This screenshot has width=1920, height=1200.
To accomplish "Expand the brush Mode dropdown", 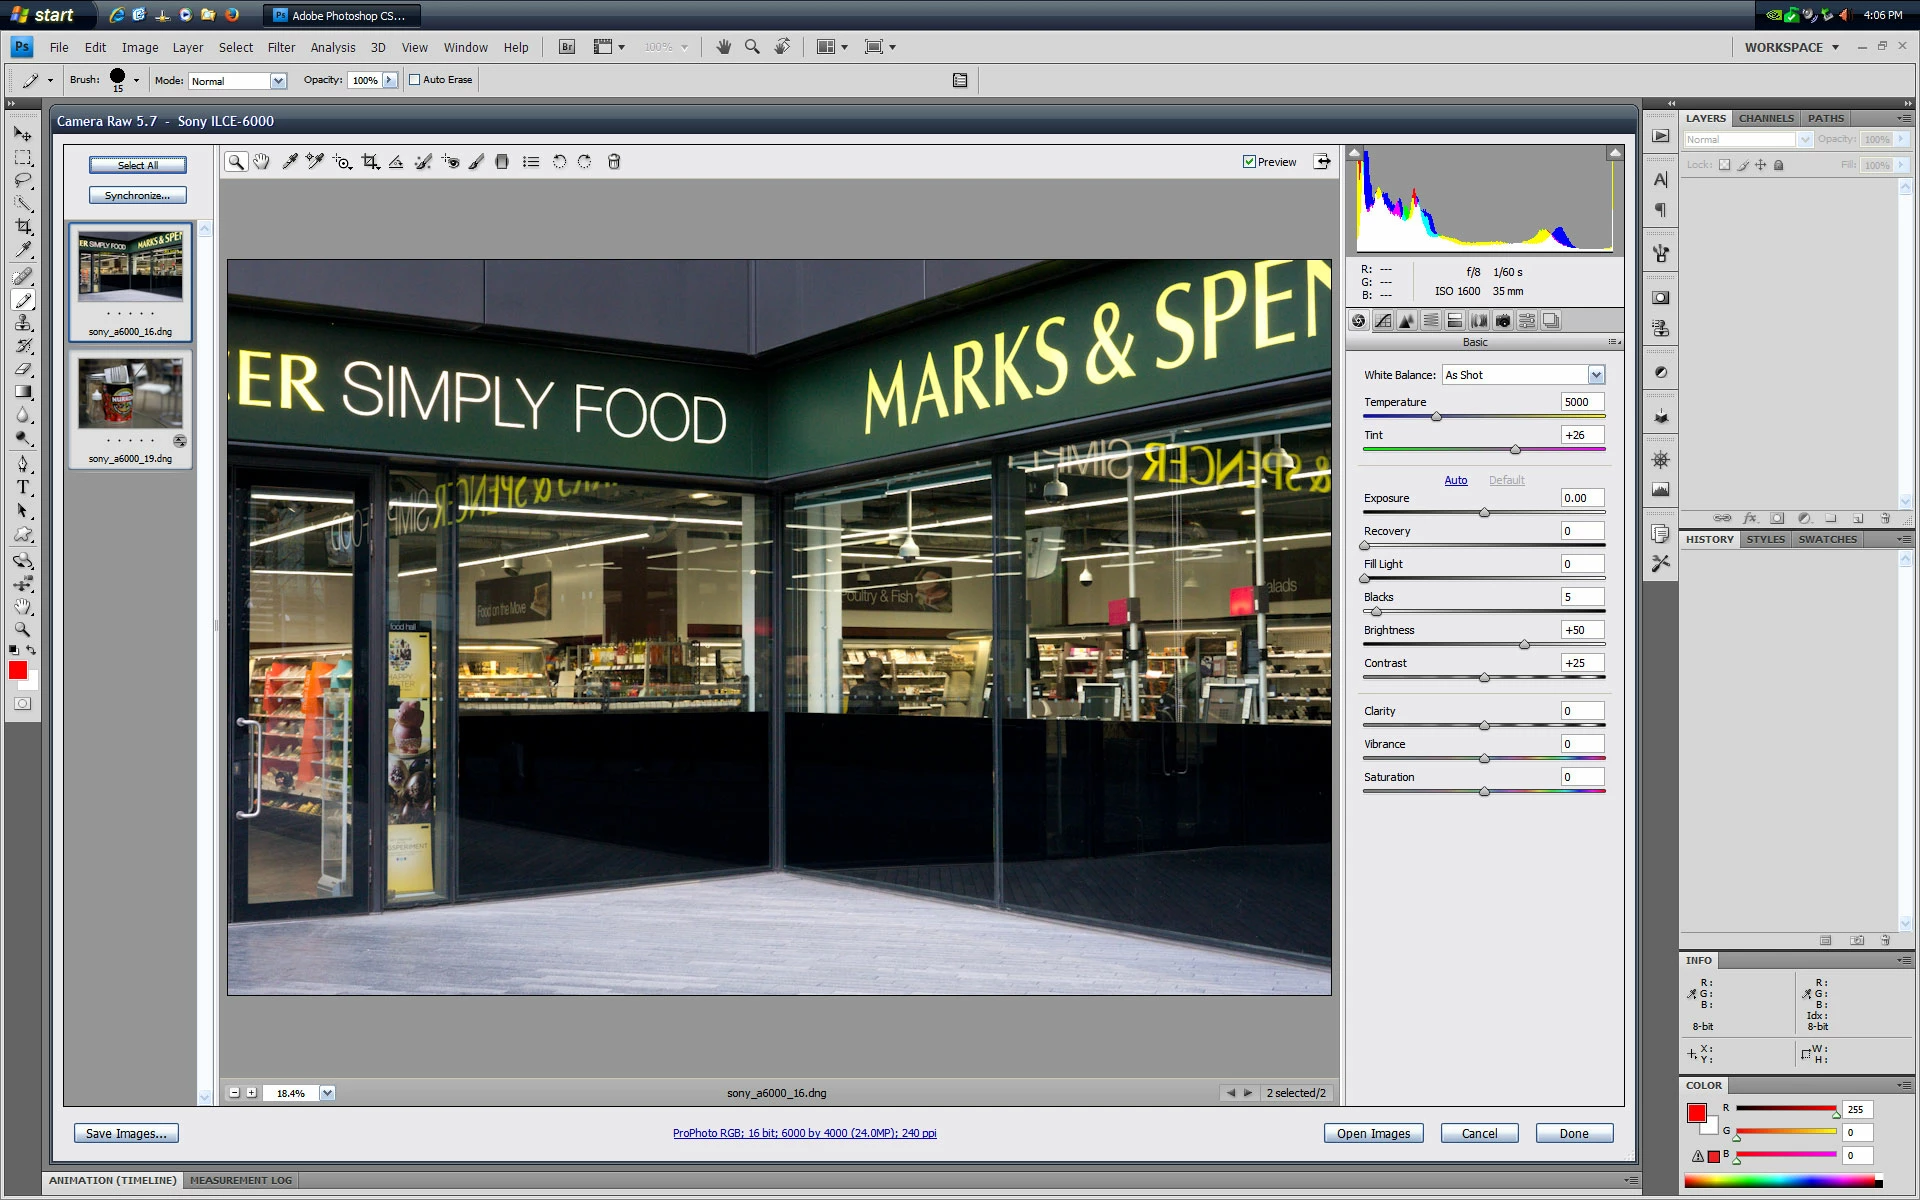I will [x=278, y=81].
